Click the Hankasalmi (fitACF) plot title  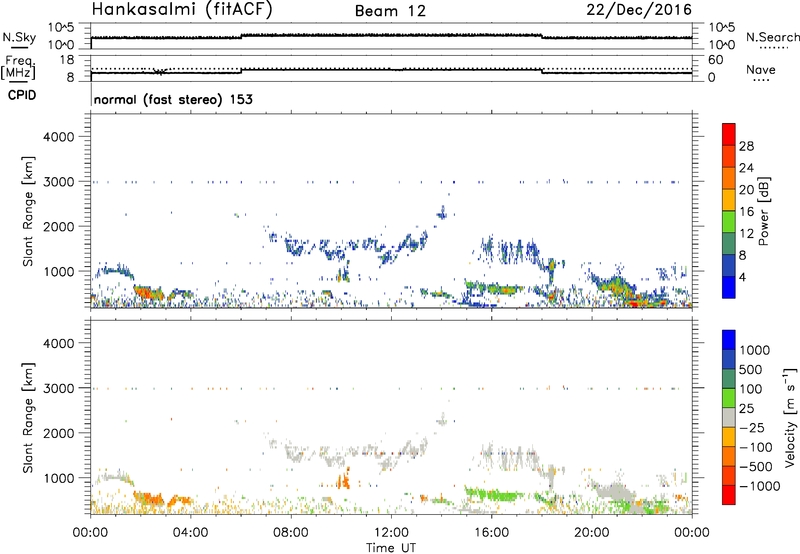point(182,10)
